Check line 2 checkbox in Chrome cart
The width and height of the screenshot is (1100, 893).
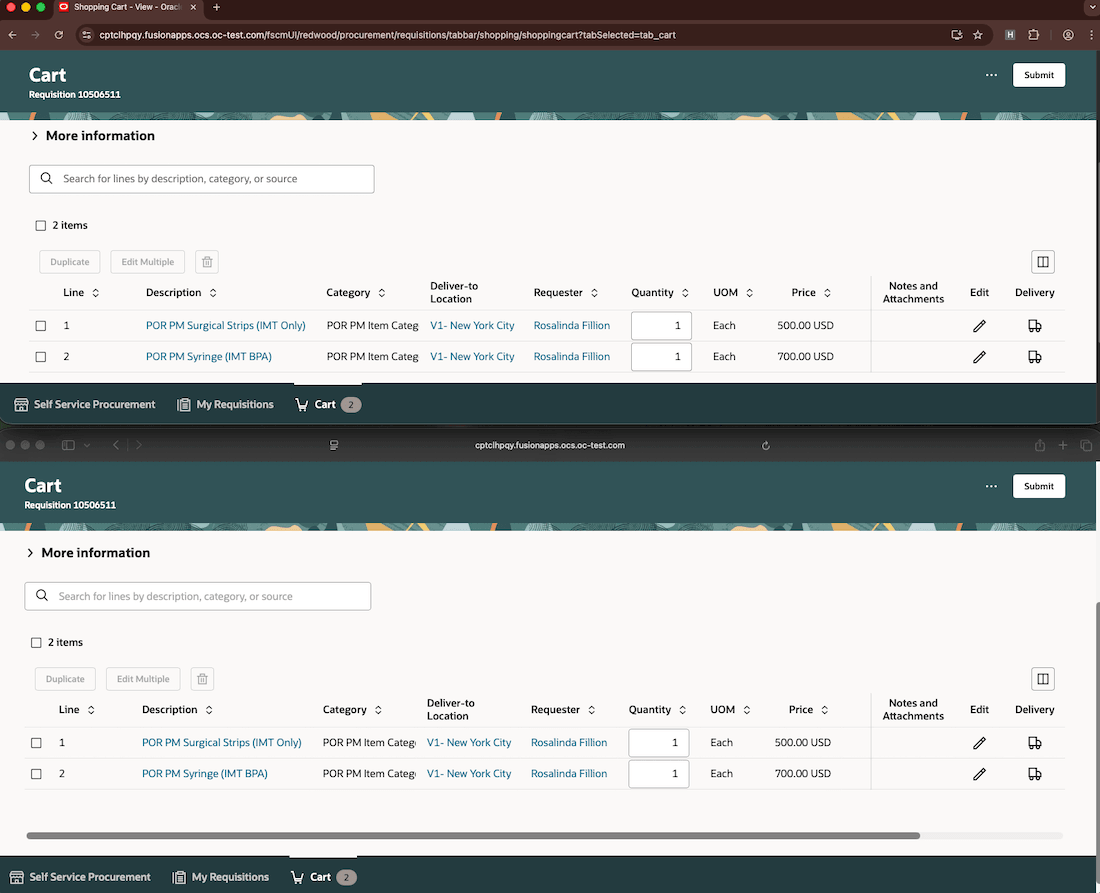(41, 357)
